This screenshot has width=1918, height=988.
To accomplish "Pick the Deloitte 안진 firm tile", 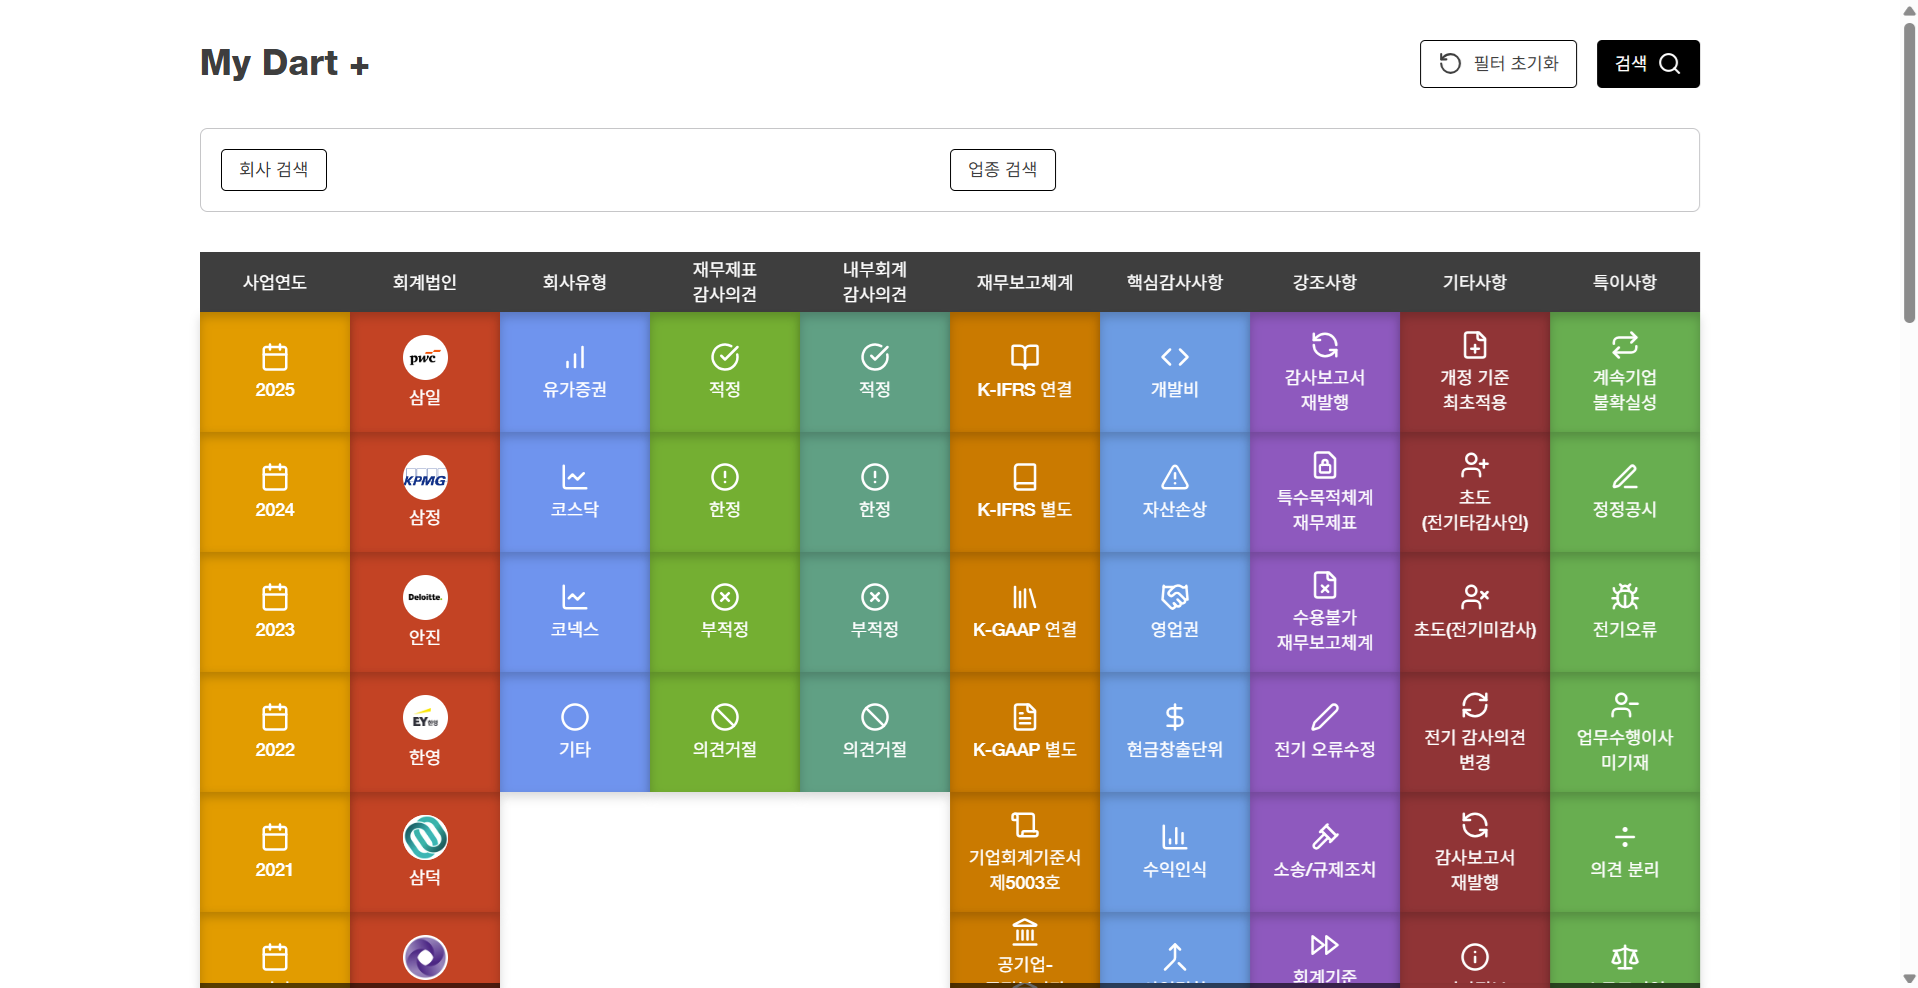I will click(424, 612).
